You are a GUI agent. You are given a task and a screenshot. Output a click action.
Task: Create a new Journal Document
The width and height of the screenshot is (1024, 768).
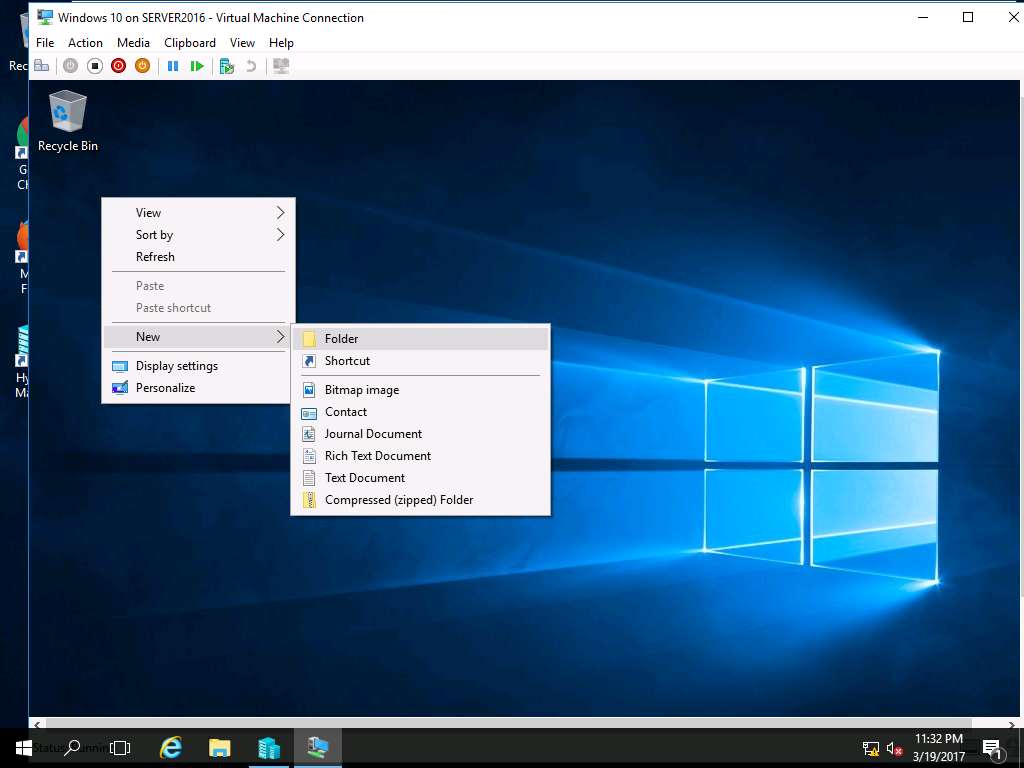tap(421, 434)
